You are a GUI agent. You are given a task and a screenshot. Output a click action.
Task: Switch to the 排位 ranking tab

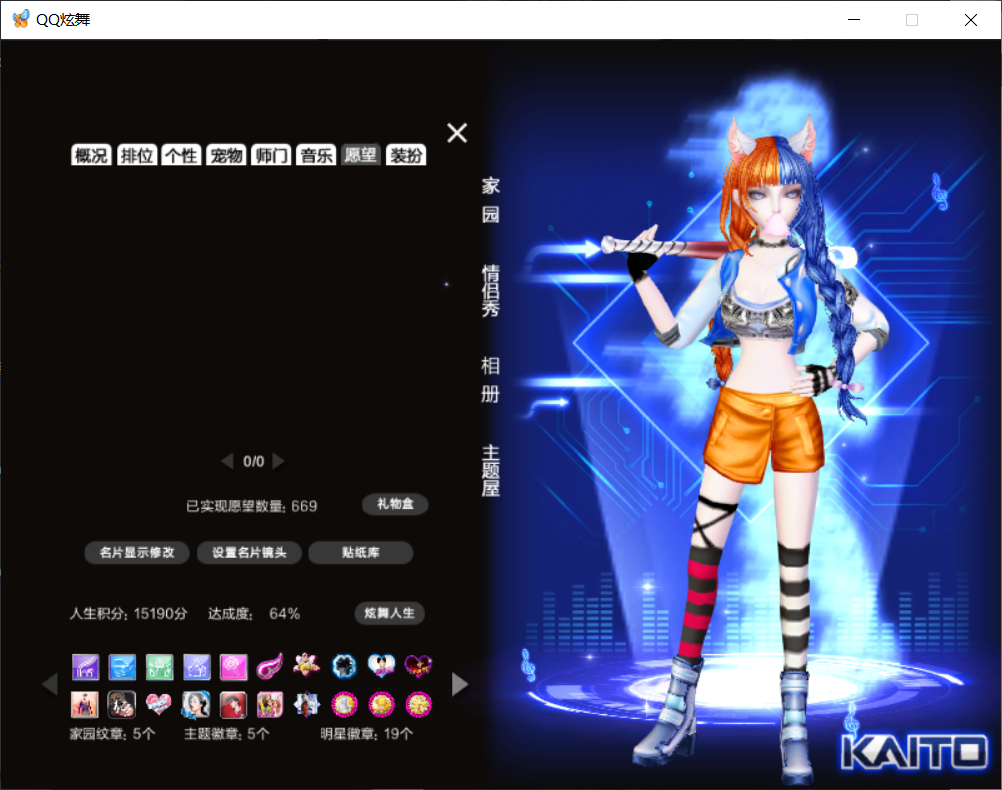pyautogui.click(x=137, y=155)
